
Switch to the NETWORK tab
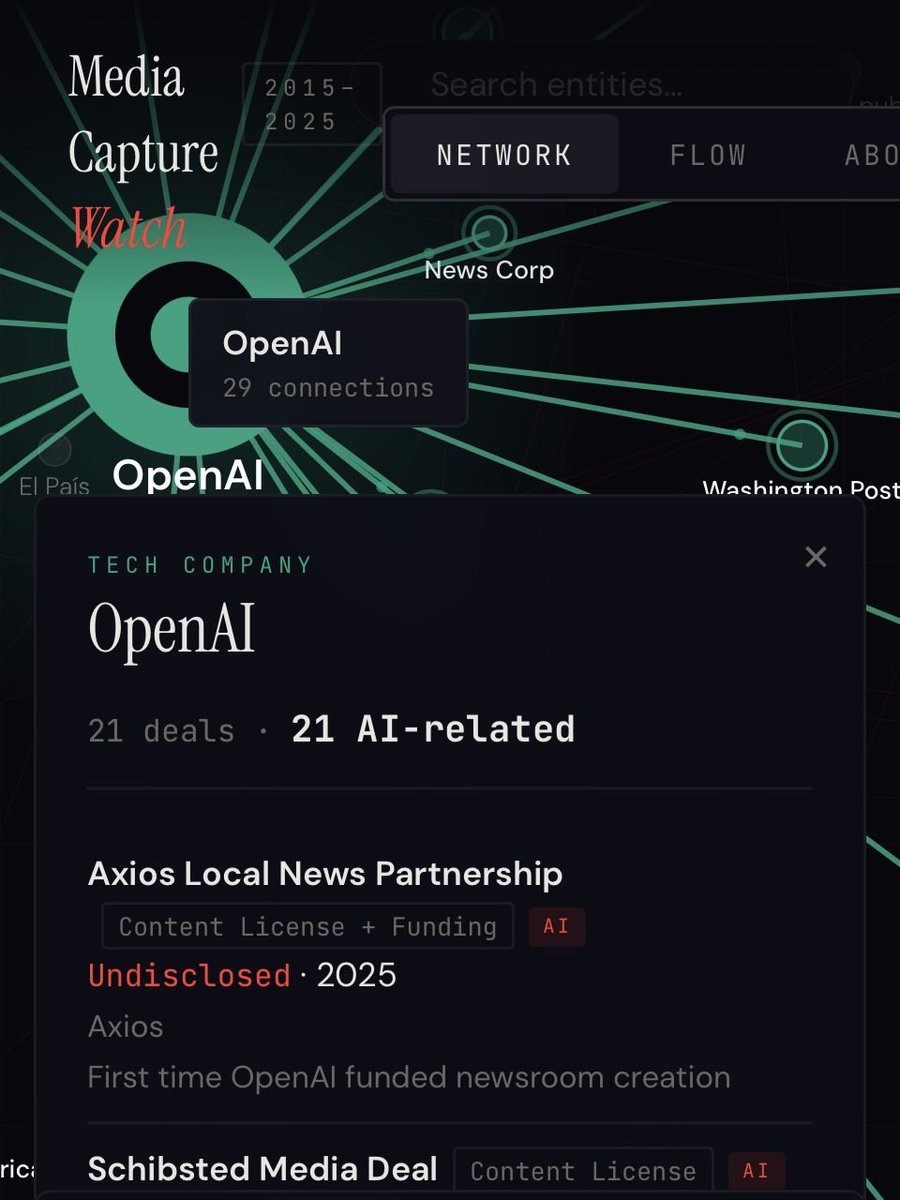[504, 155]
